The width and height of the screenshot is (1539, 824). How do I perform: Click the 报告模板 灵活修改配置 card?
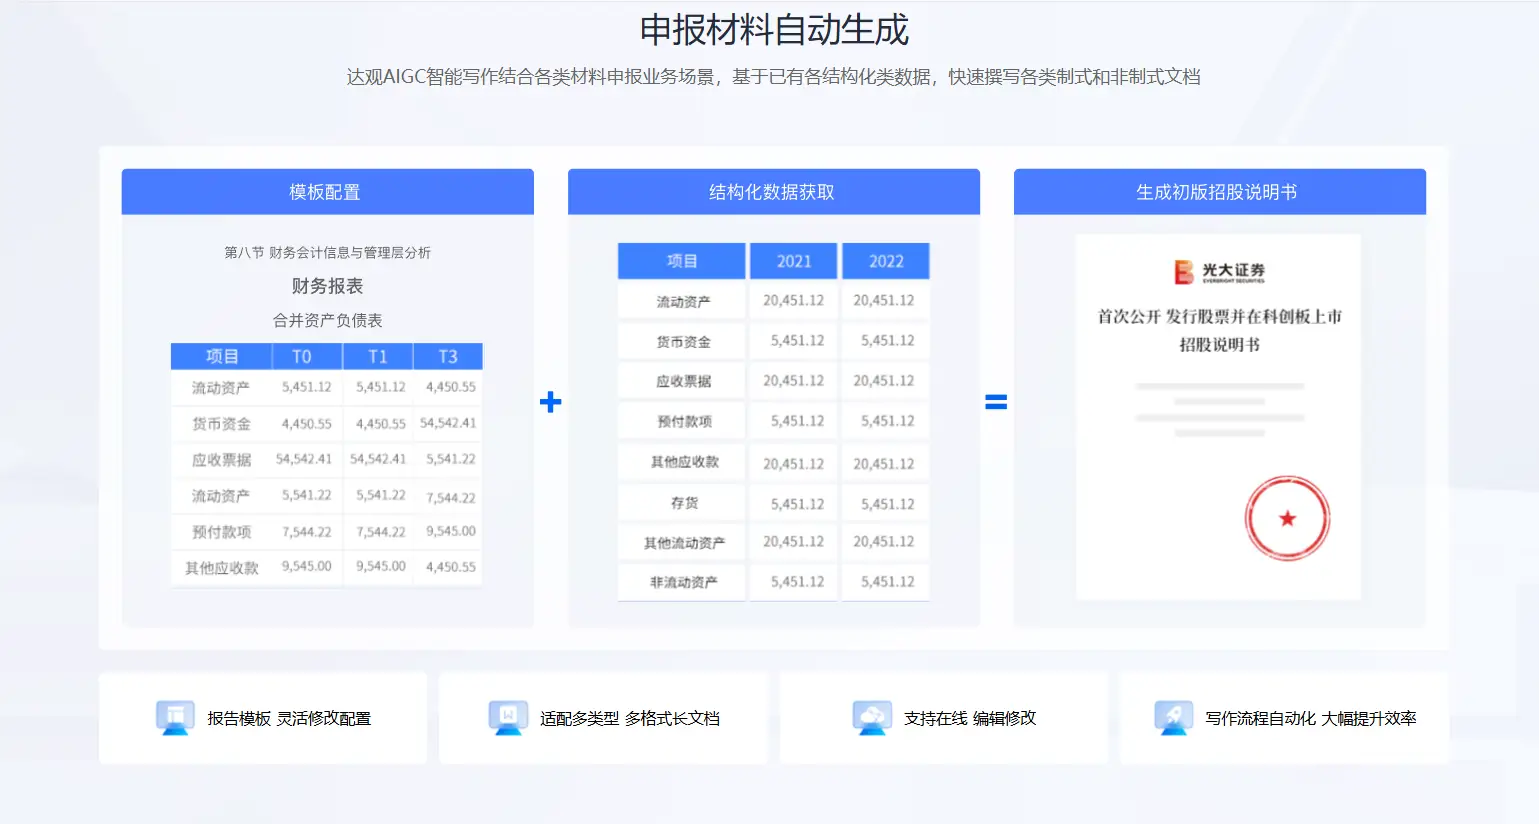click(x=263, y=718)
